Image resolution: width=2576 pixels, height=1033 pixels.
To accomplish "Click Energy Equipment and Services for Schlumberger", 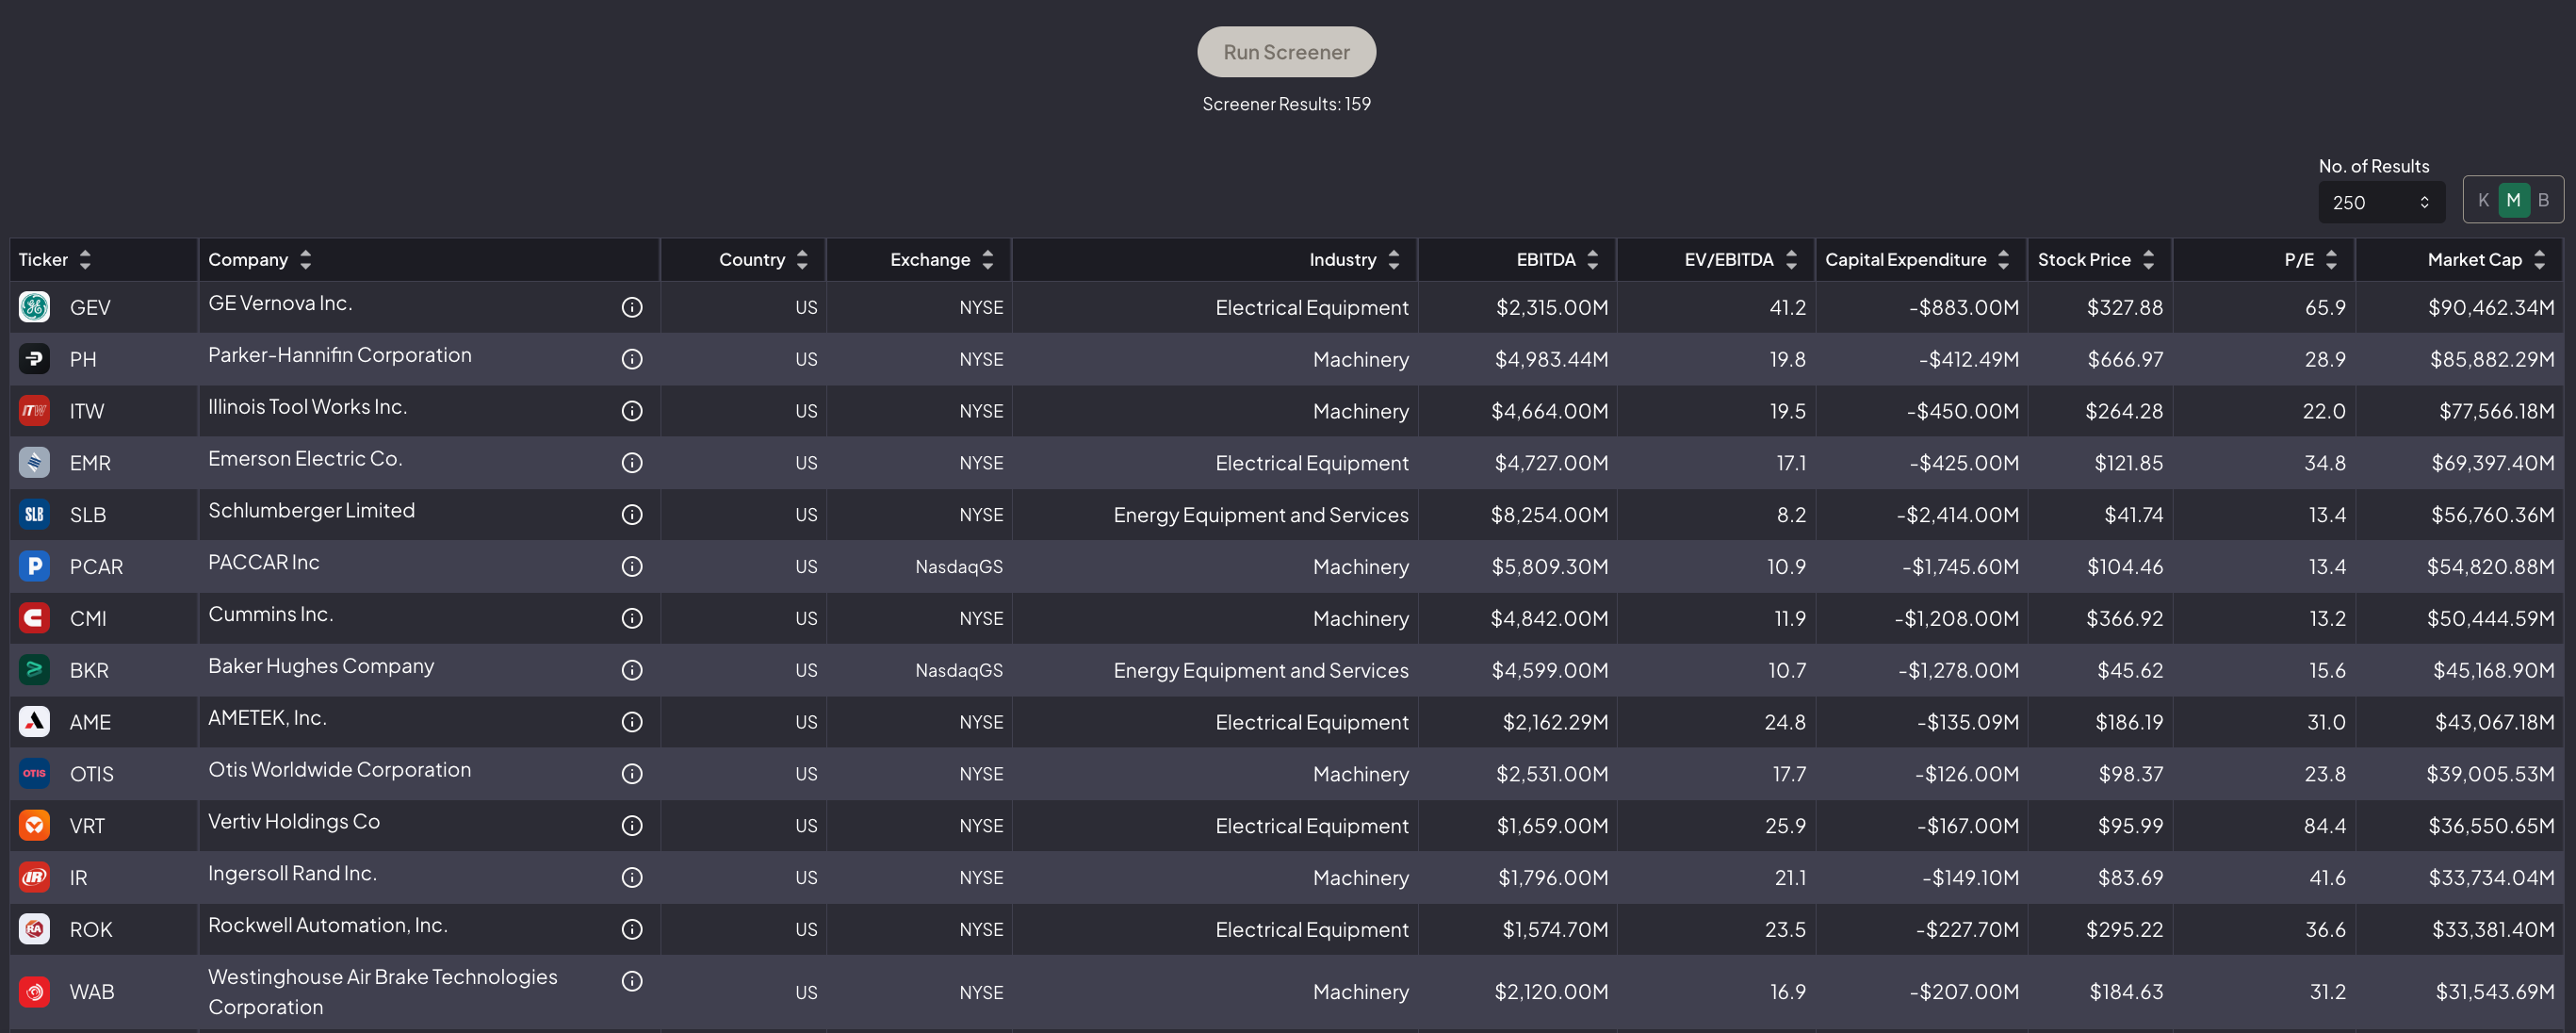I will tap(1261, 515).
